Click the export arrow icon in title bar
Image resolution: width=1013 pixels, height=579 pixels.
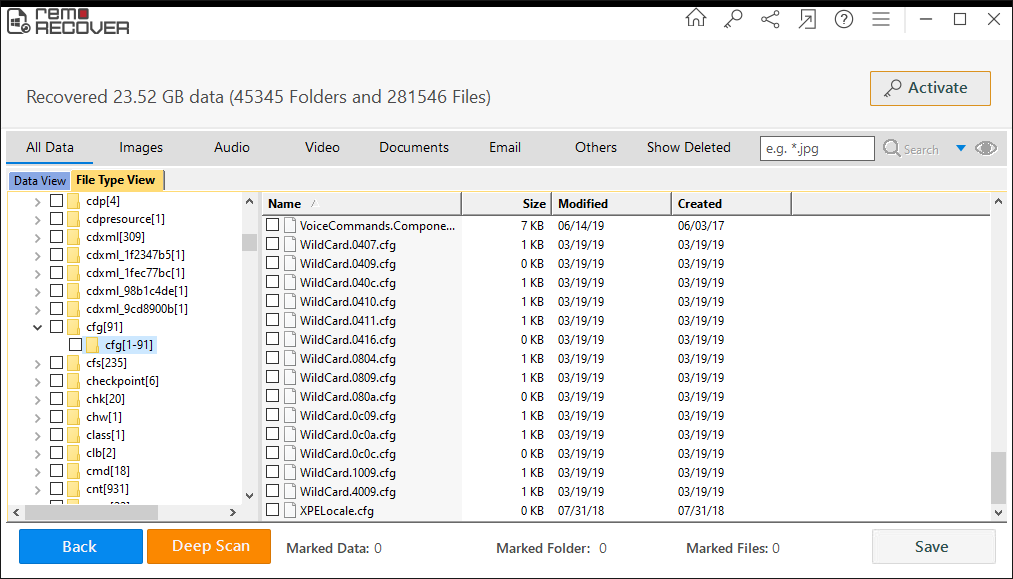pyautogui.click(x=807, y=19)
